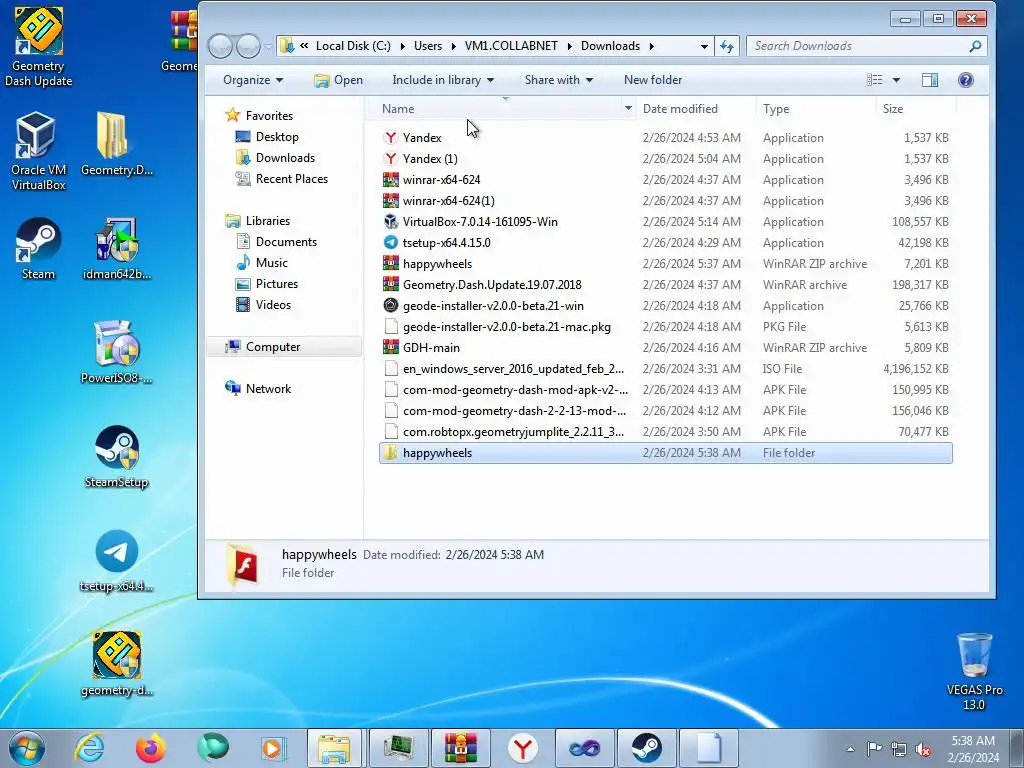Screen dimensions: 1024x768
Task: Open Name column filter dropdown arrow
Action: point(628,108)
